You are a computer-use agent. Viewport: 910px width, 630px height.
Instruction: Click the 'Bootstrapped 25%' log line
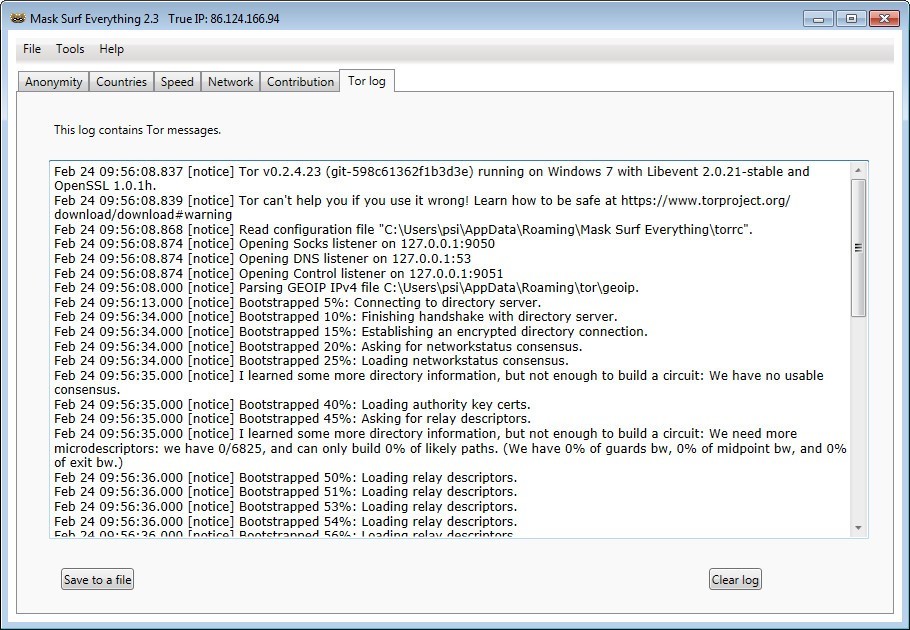tap(312, 361)
